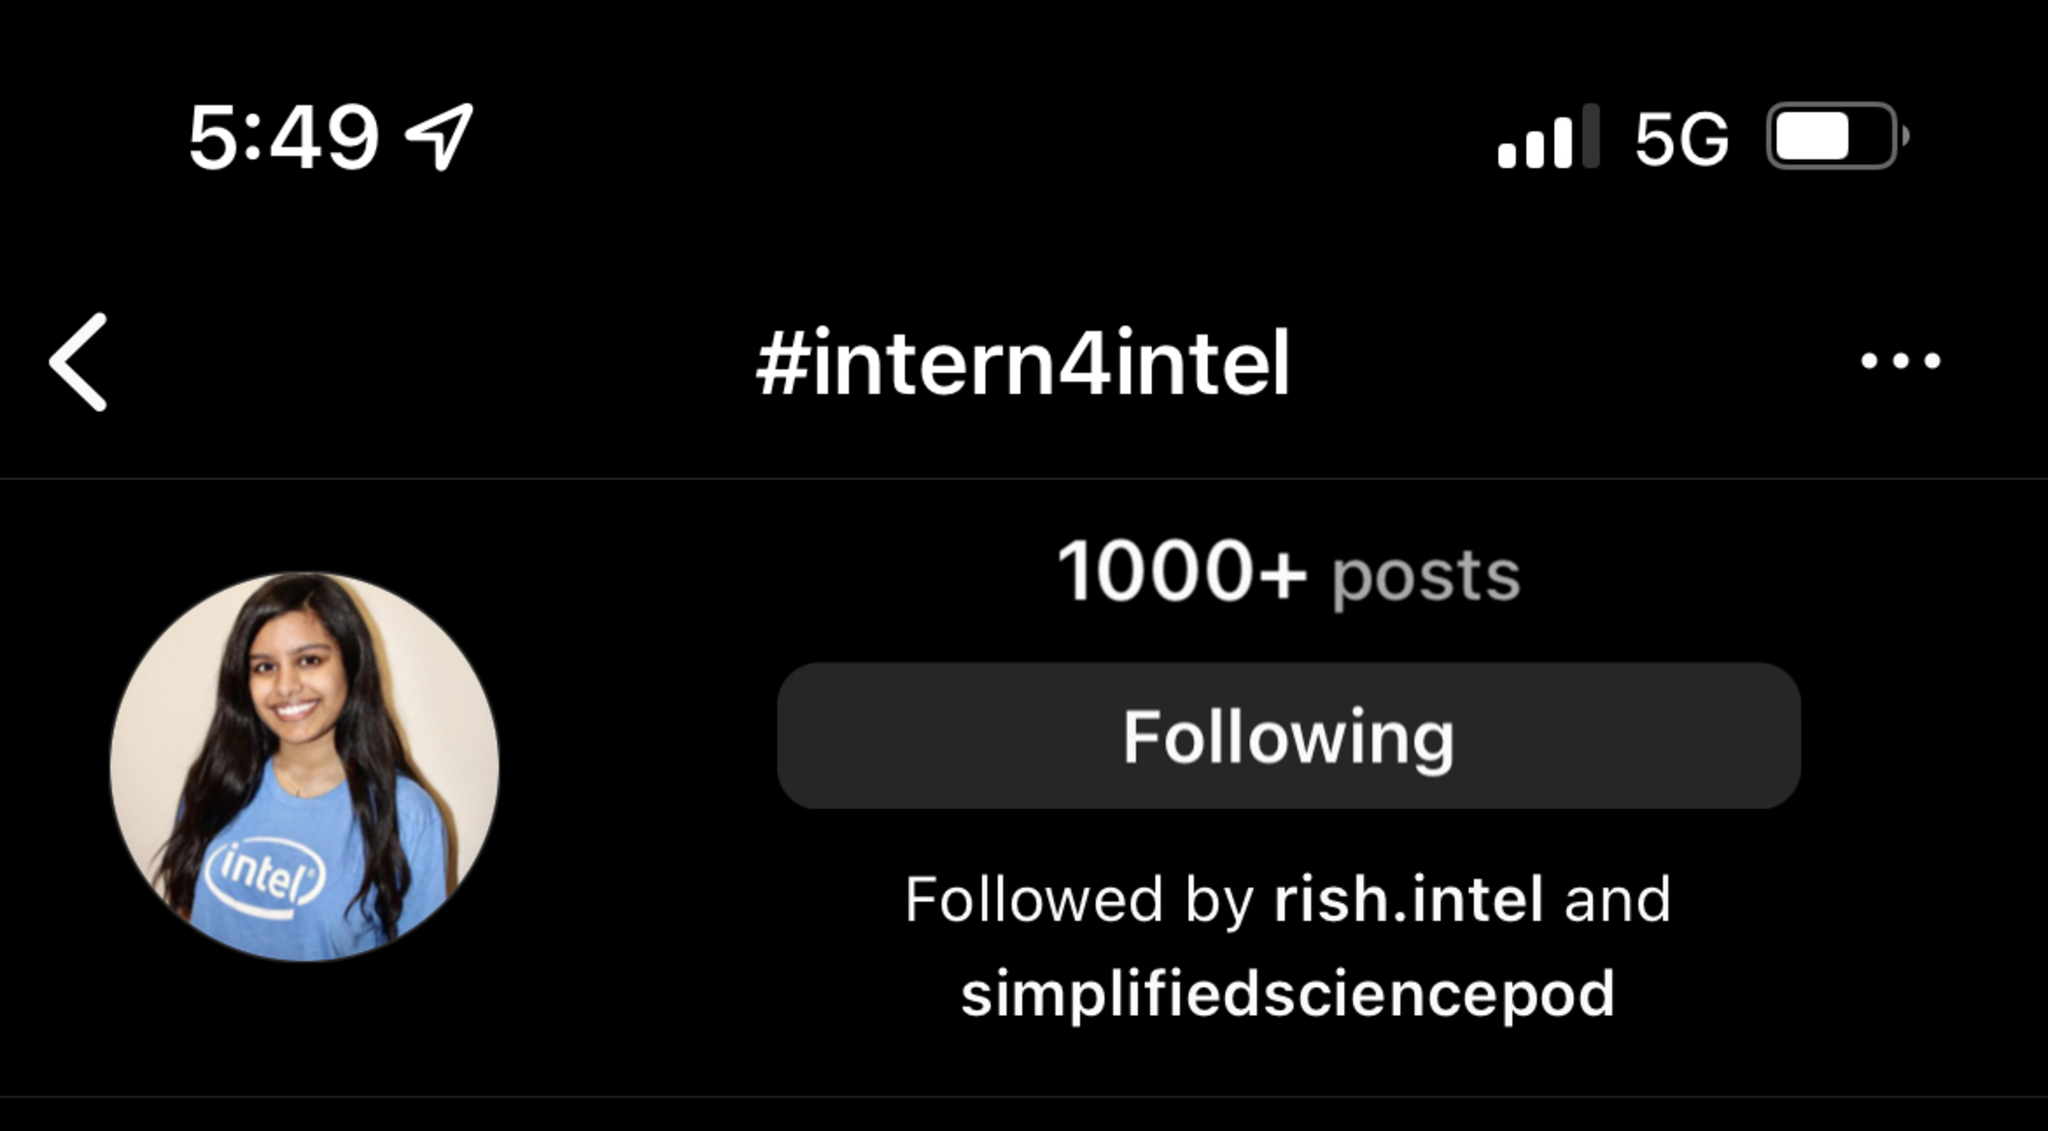Screen dimensions: 2048x1131
Task: Tap the 5G network indicator
Action: coord(1681,138)
